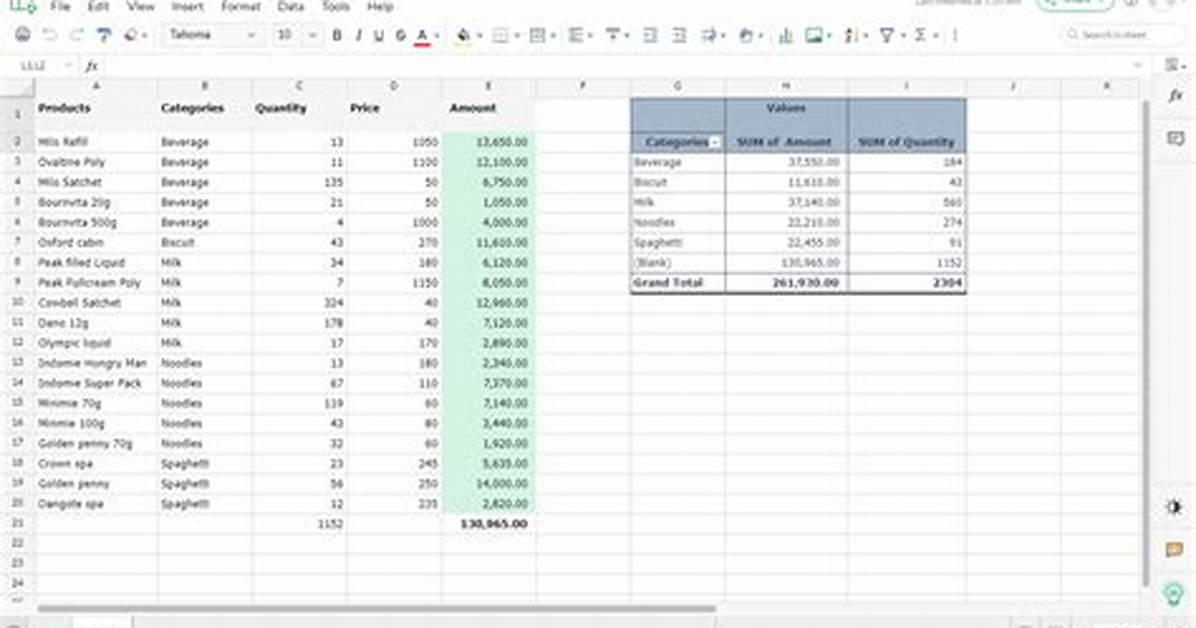Toggle bold formatting
1196x628 pixels.
click(x=336, y=35)
